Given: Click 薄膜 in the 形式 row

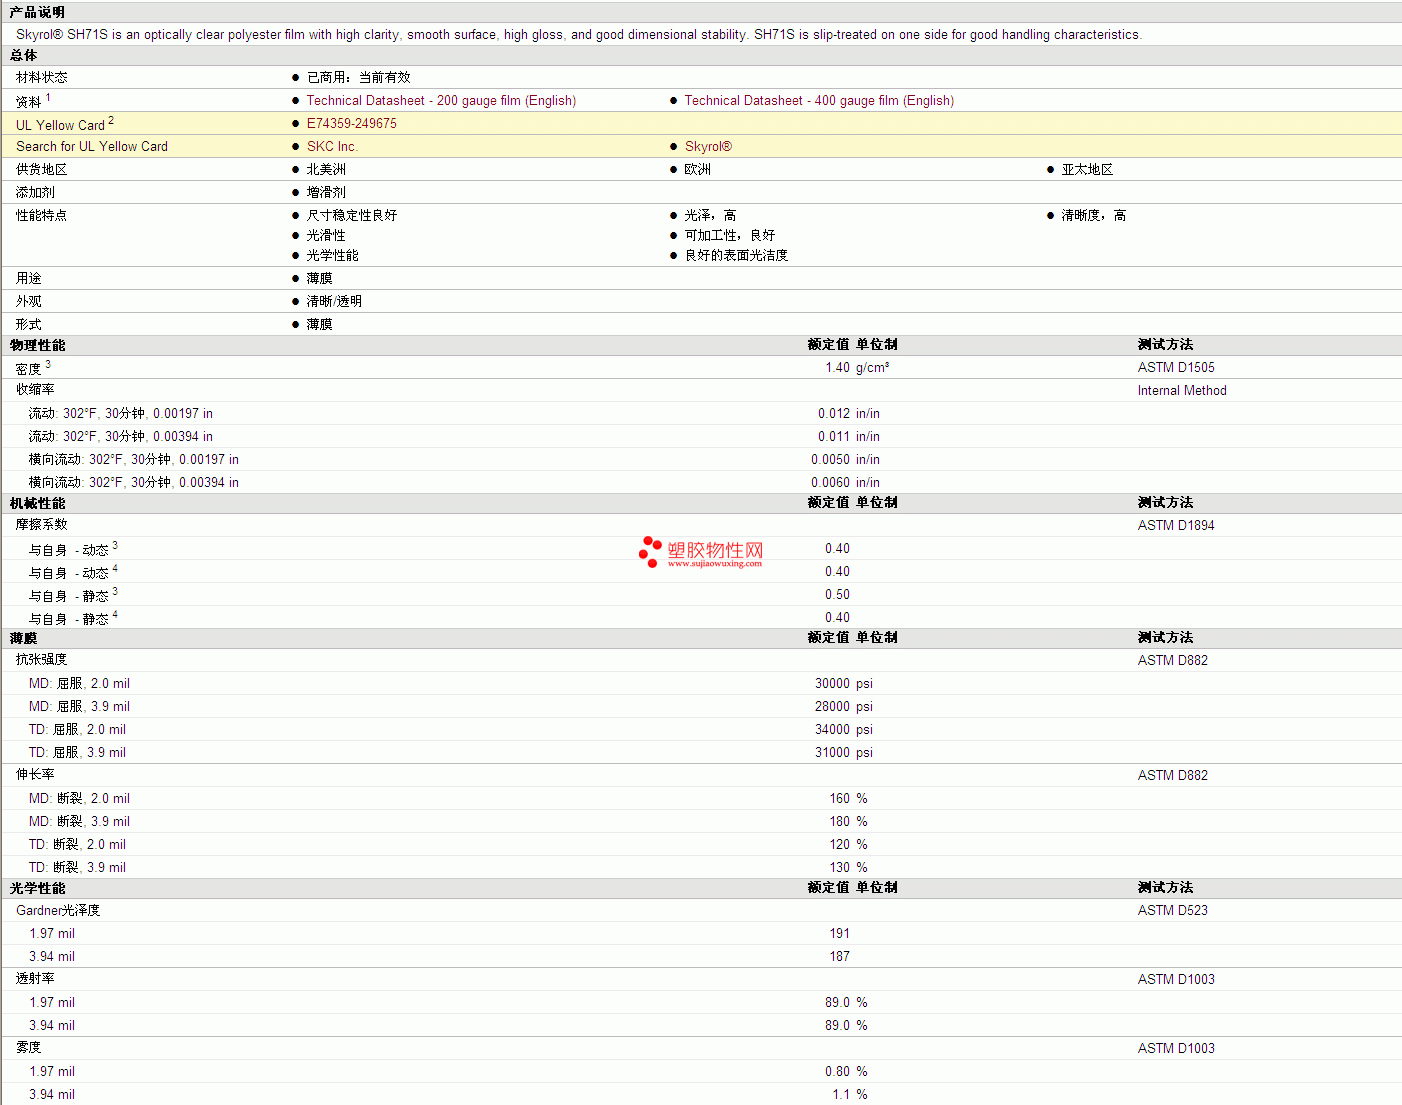Looking at the screenshot, I should (320, 324).
